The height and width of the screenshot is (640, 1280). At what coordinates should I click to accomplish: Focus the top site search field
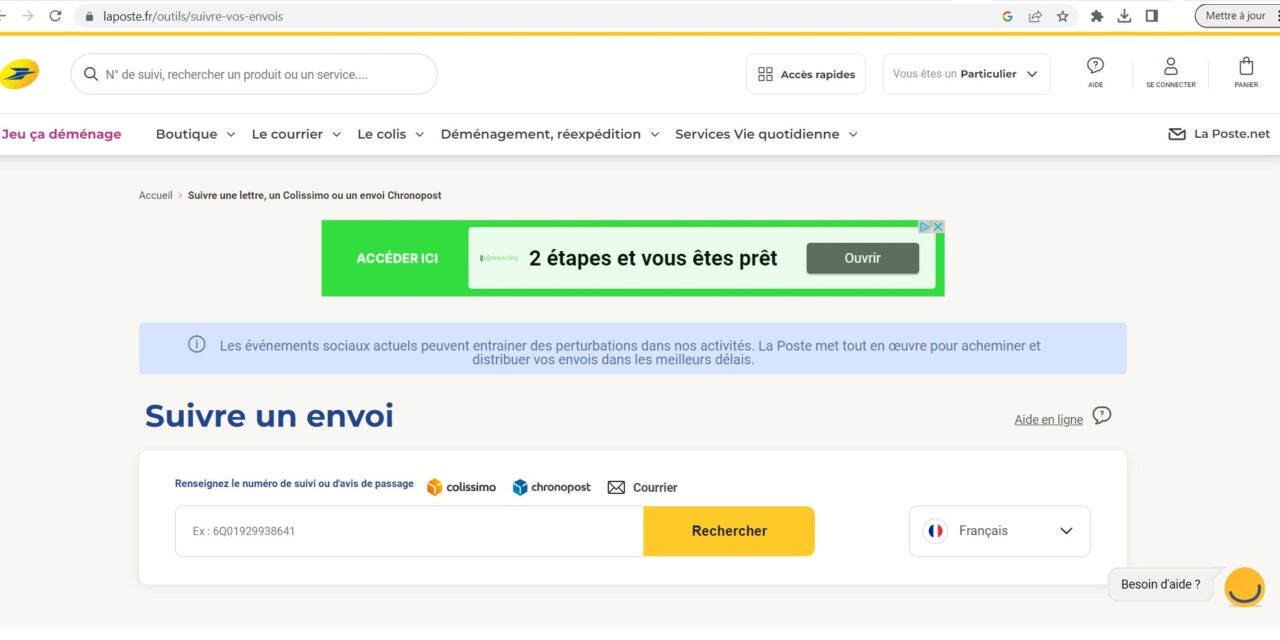click(254, 74)
